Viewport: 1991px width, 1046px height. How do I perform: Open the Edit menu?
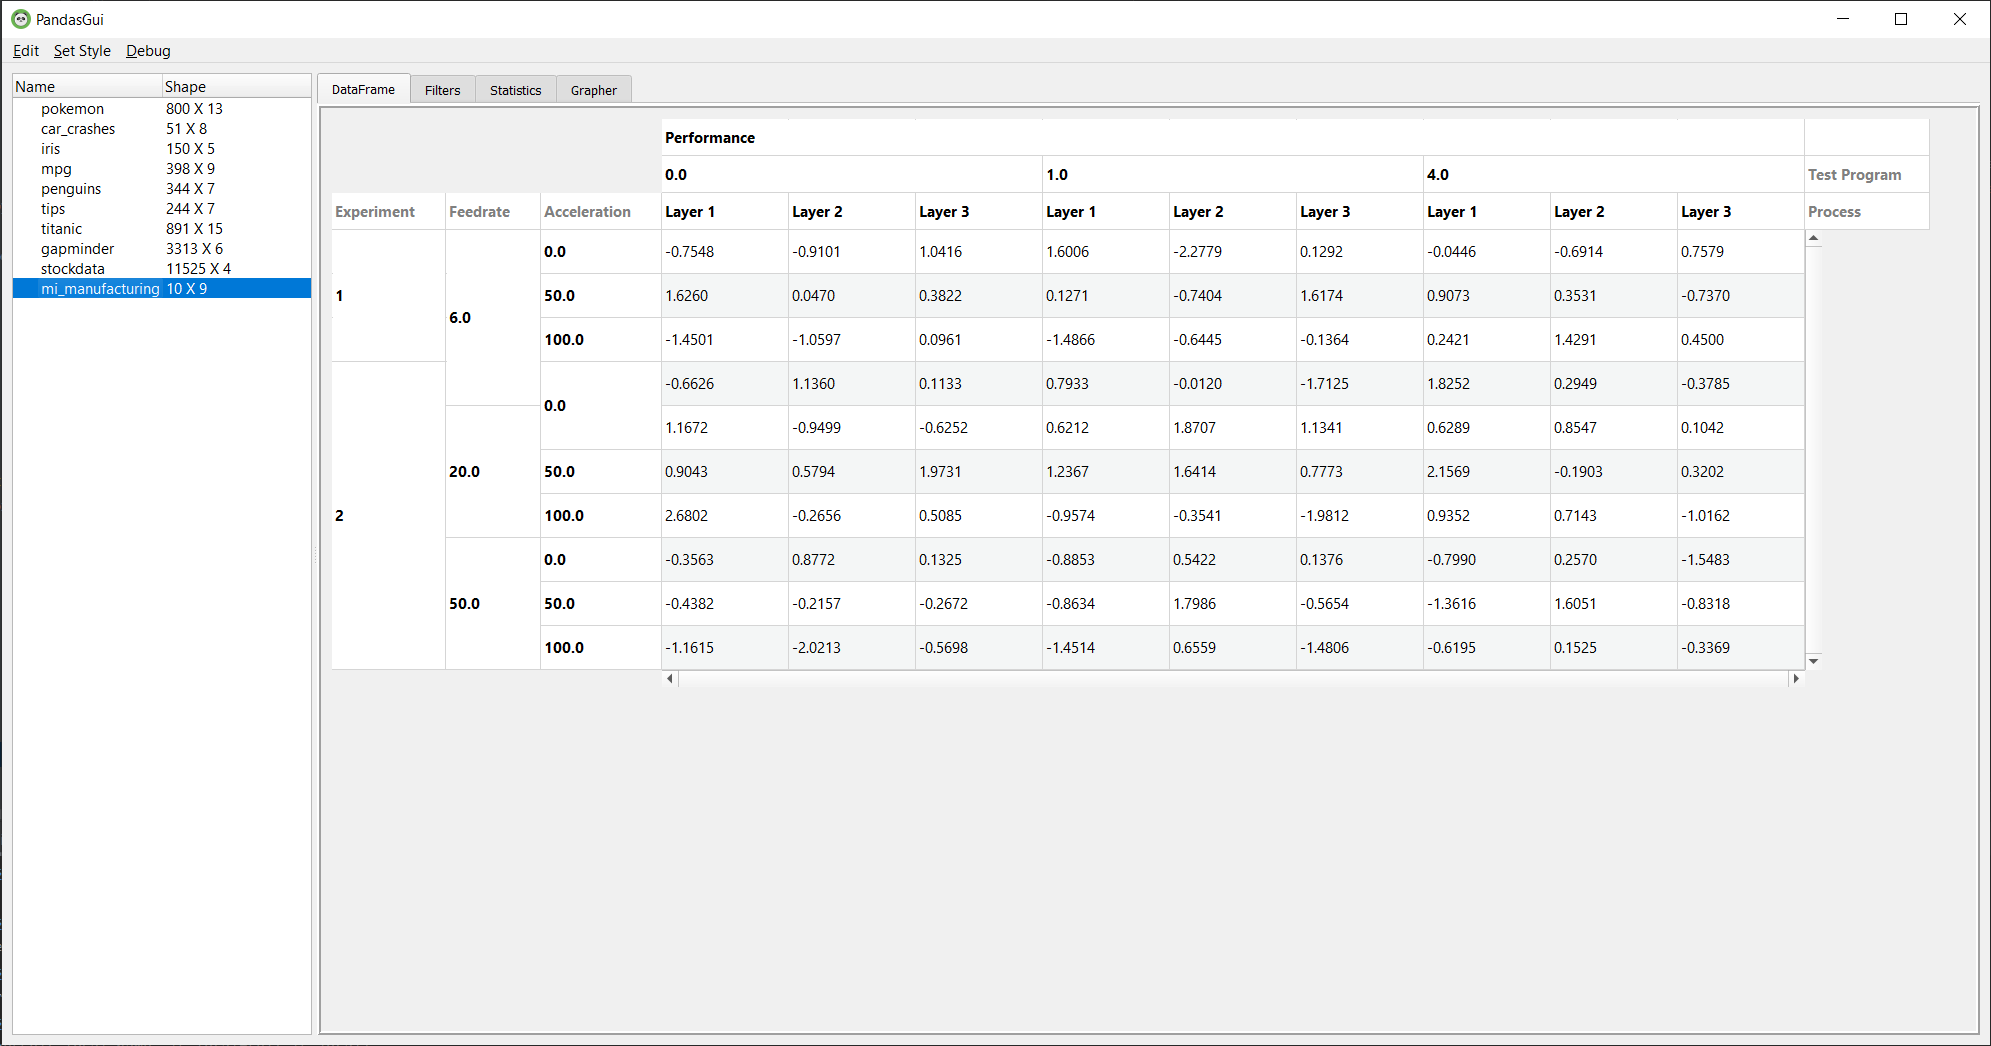(x=26, y=51)
